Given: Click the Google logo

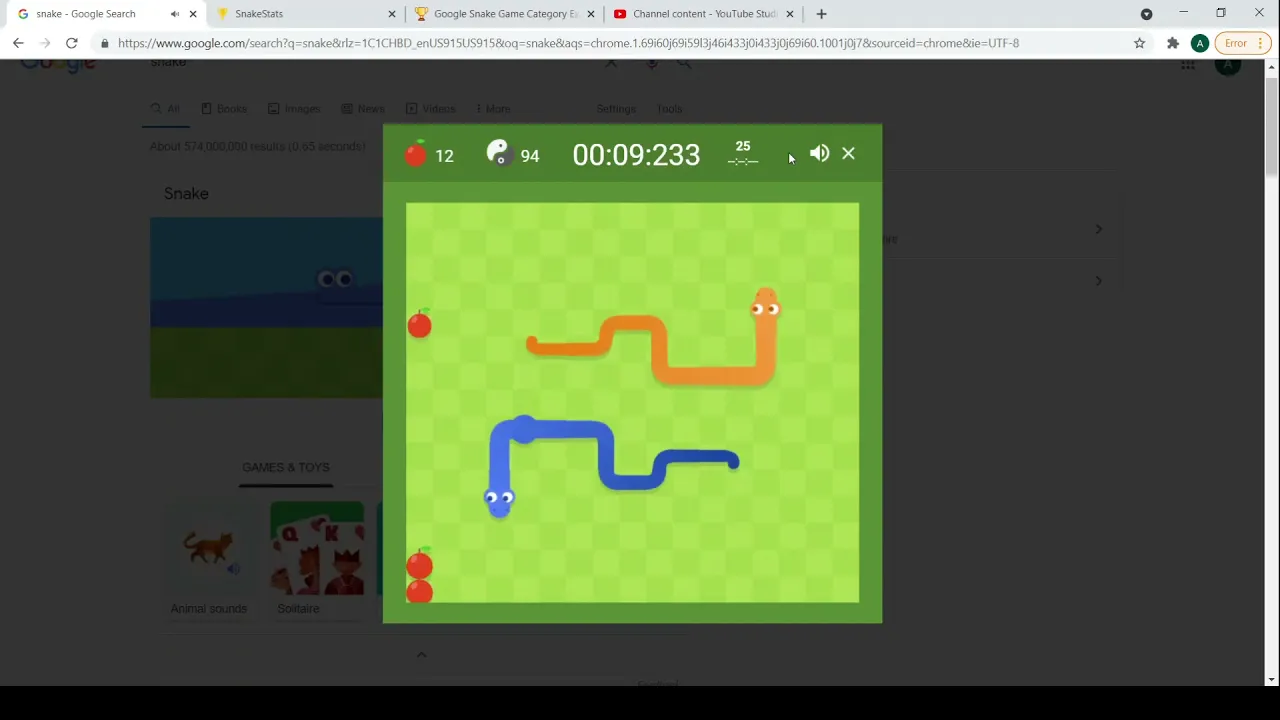Looking at the screenshot, I should tap(58, 65).
